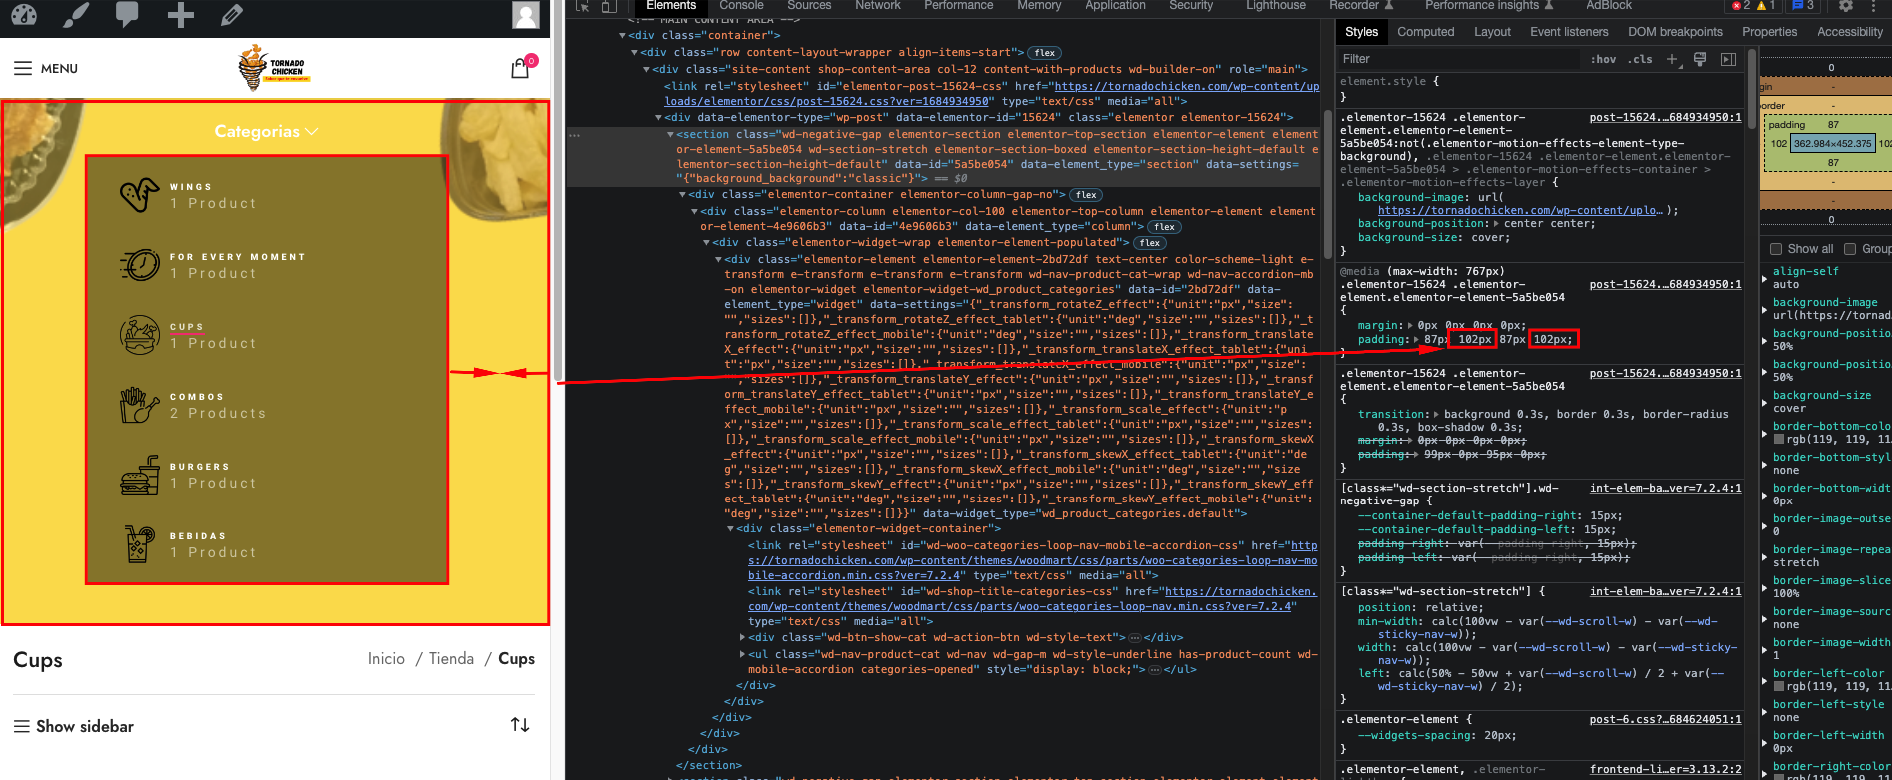Collapse the elementor-widget-container div node
The height and width of the screenshot is (780, 1892).
(x=731, y=529)
